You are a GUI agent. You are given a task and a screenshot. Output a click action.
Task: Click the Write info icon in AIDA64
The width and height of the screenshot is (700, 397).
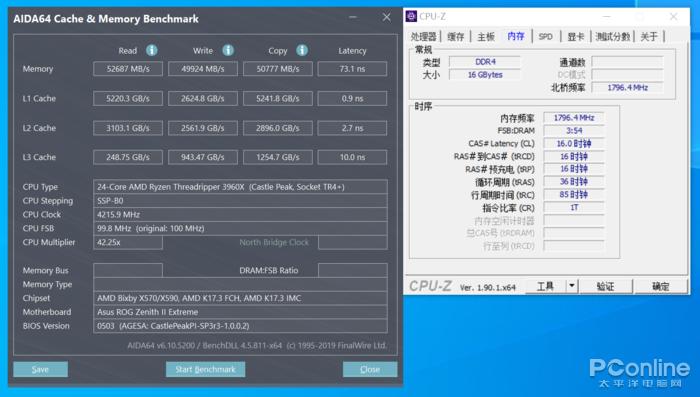click(x=228, y=50)
